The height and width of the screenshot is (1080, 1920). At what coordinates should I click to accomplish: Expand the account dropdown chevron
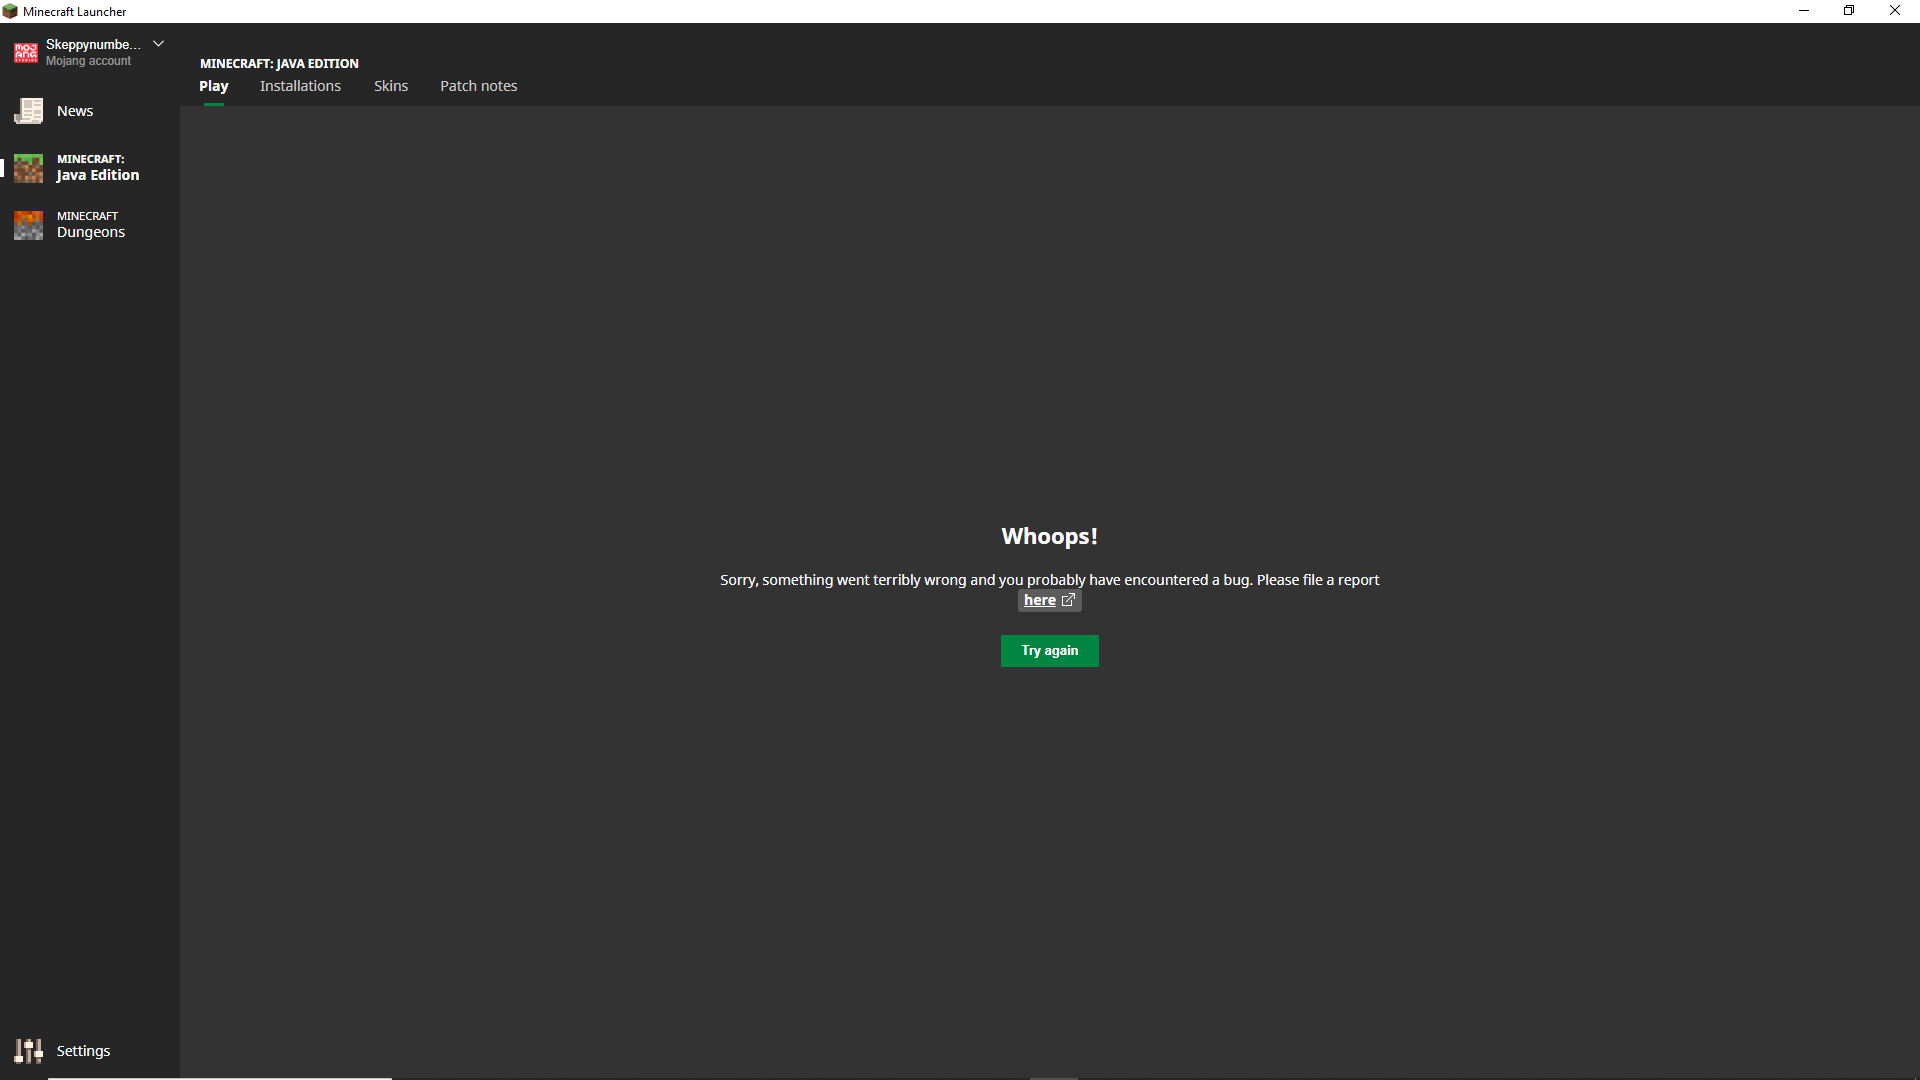[158, 44]
